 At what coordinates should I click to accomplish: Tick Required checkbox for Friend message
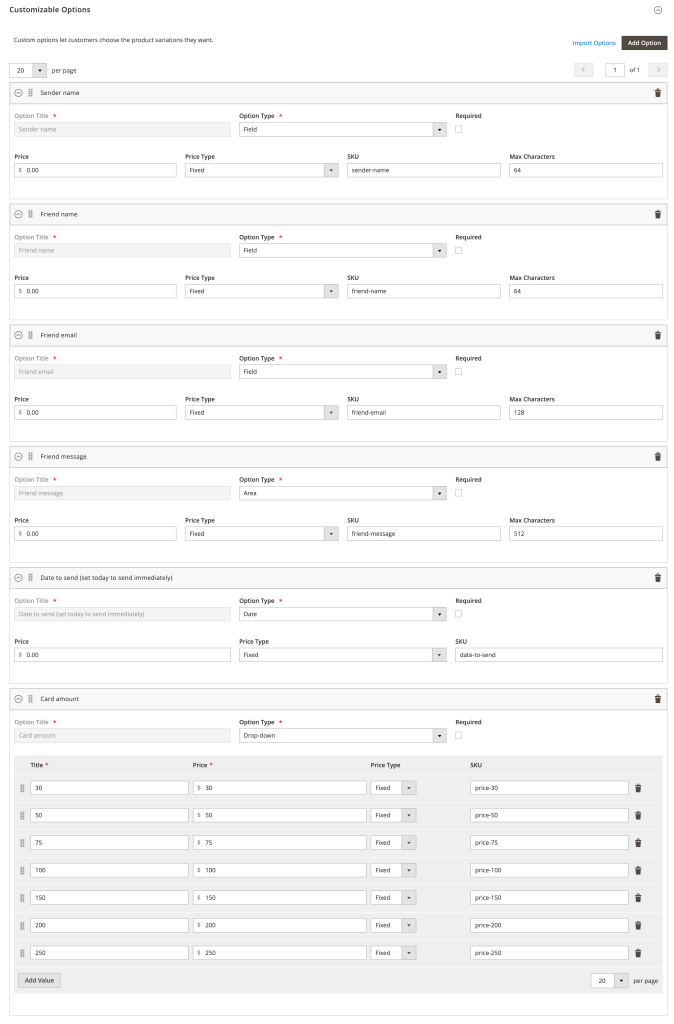click(459, 493)
